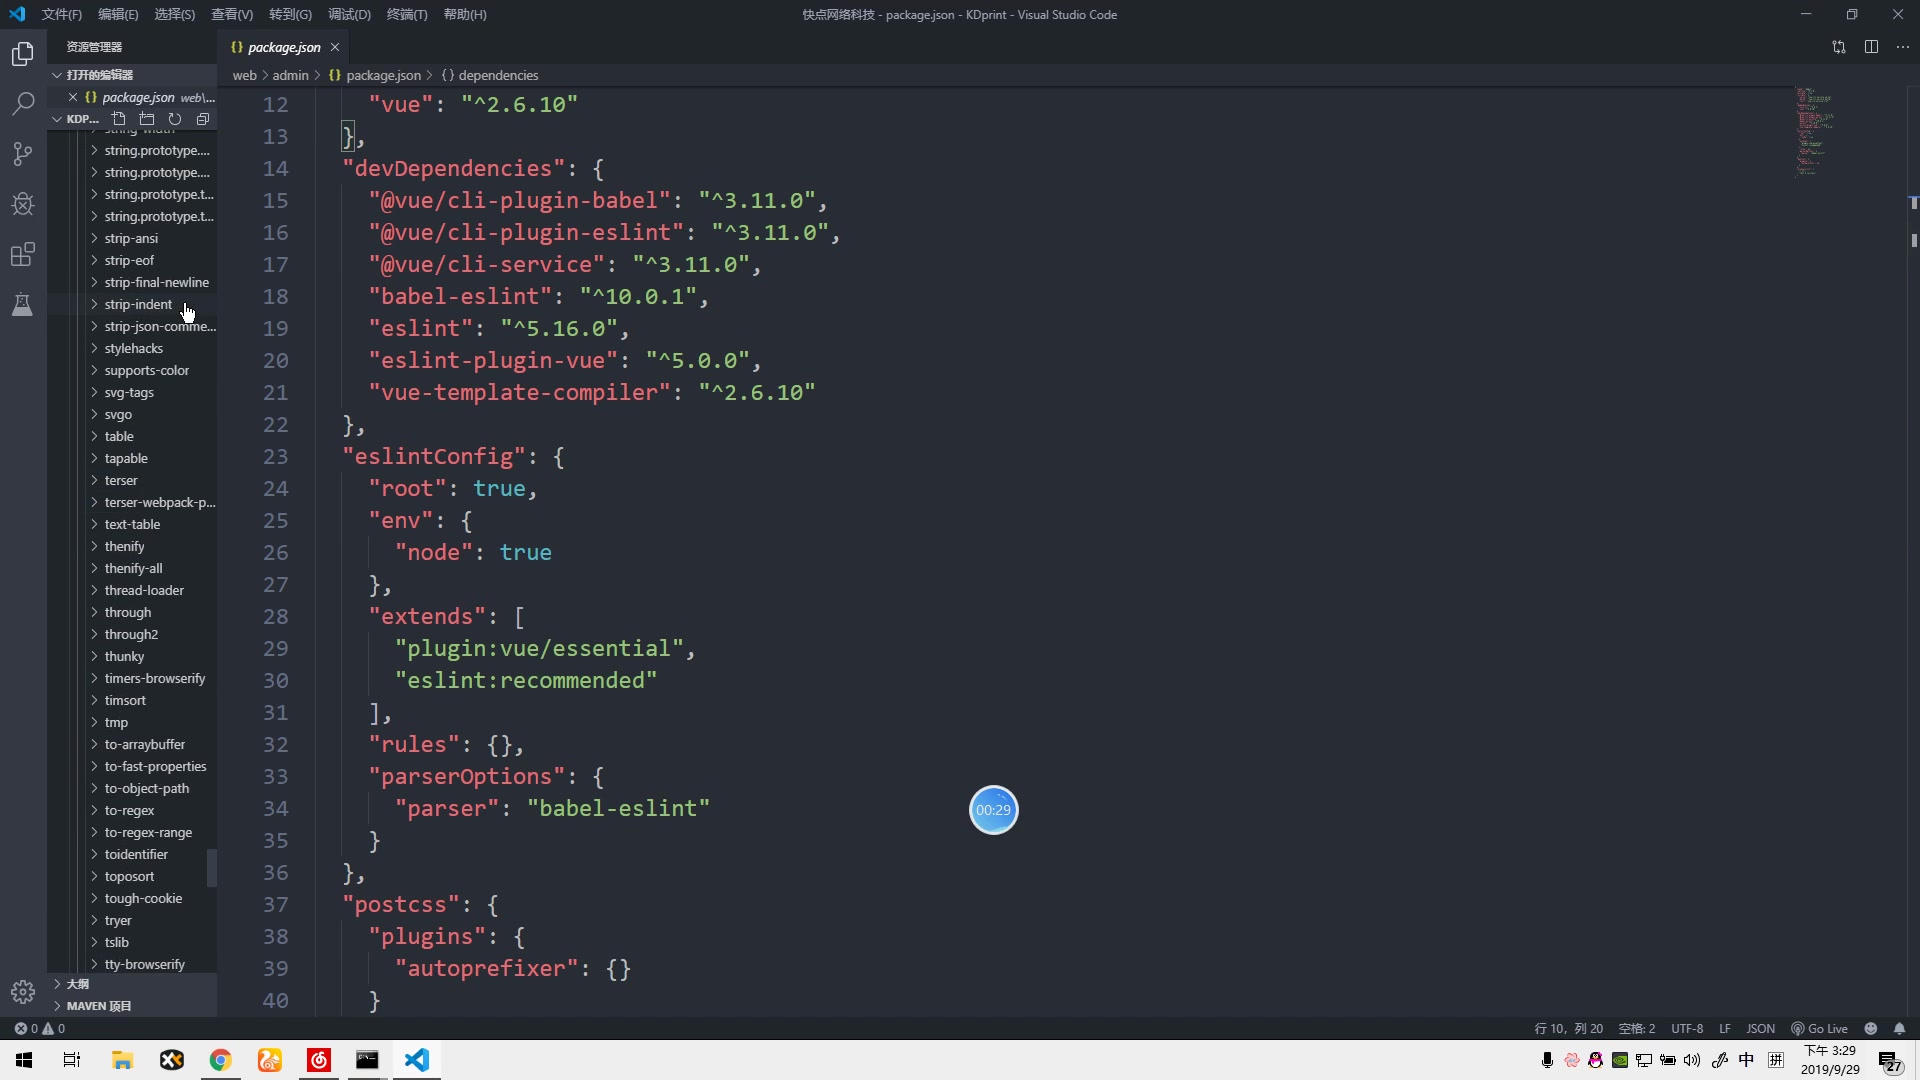The image size is (1920, 1080).
Task: Click the JSON language mode button
Action: point(1760,1028)
